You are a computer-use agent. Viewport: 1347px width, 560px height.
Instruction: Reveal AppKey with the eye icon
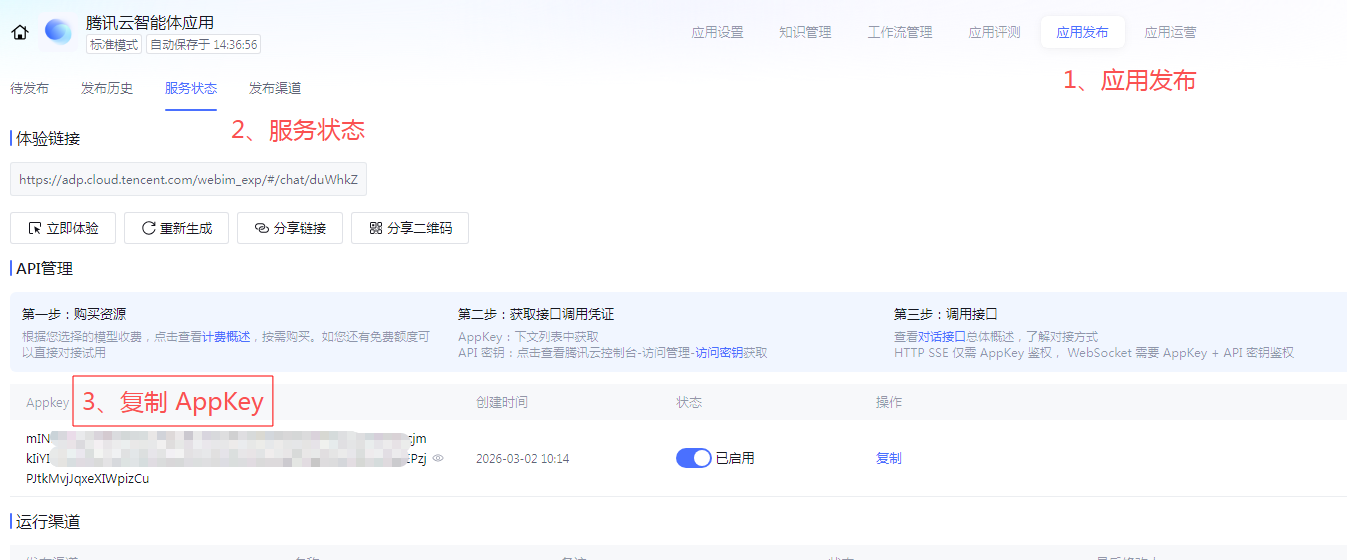pos(438,458)
